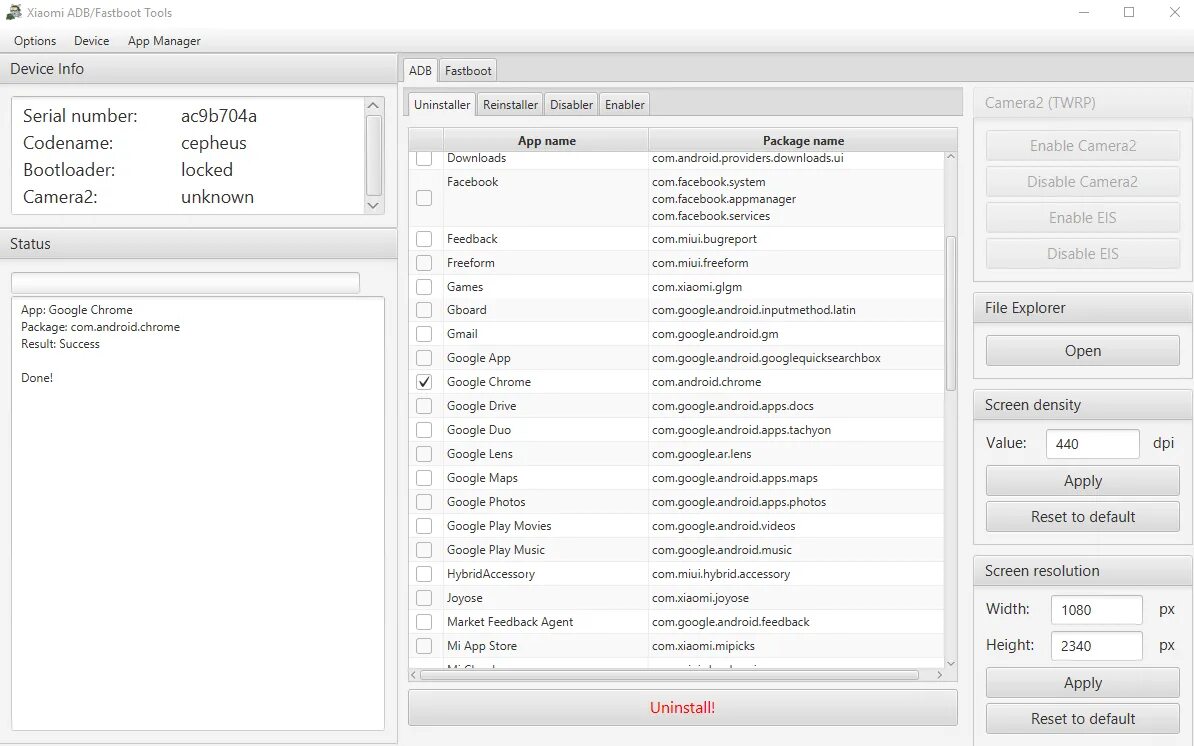
Task: Select the Downloads app name
Action: [477, 158]
